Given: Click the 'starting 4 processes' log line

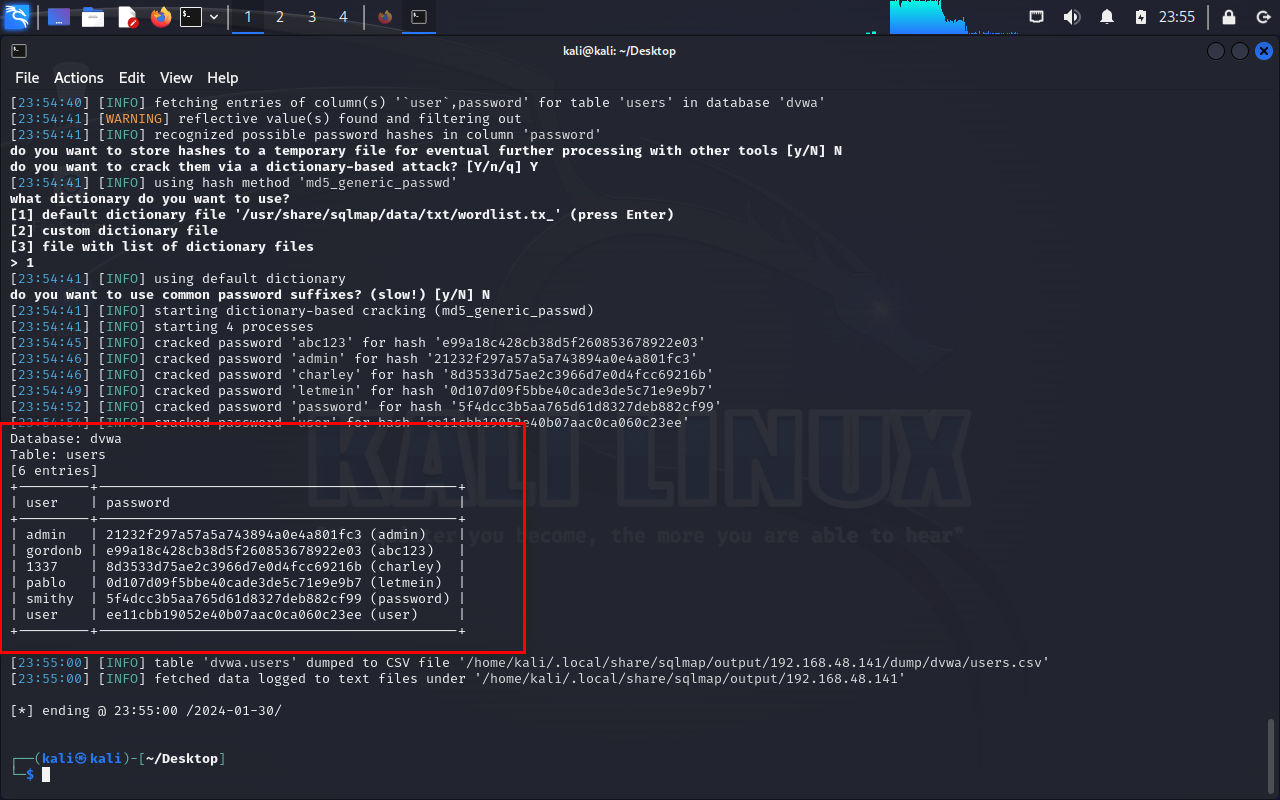Looking at the screenshot, I should (x=162, y=327).
